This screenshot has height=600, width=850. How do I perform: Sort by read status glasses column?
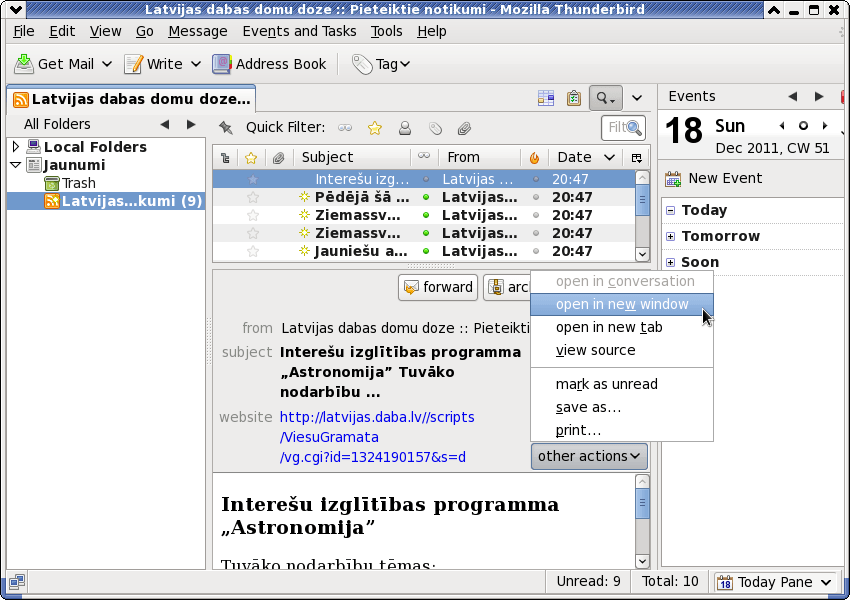pyautogui.click(x=424, y=157)
